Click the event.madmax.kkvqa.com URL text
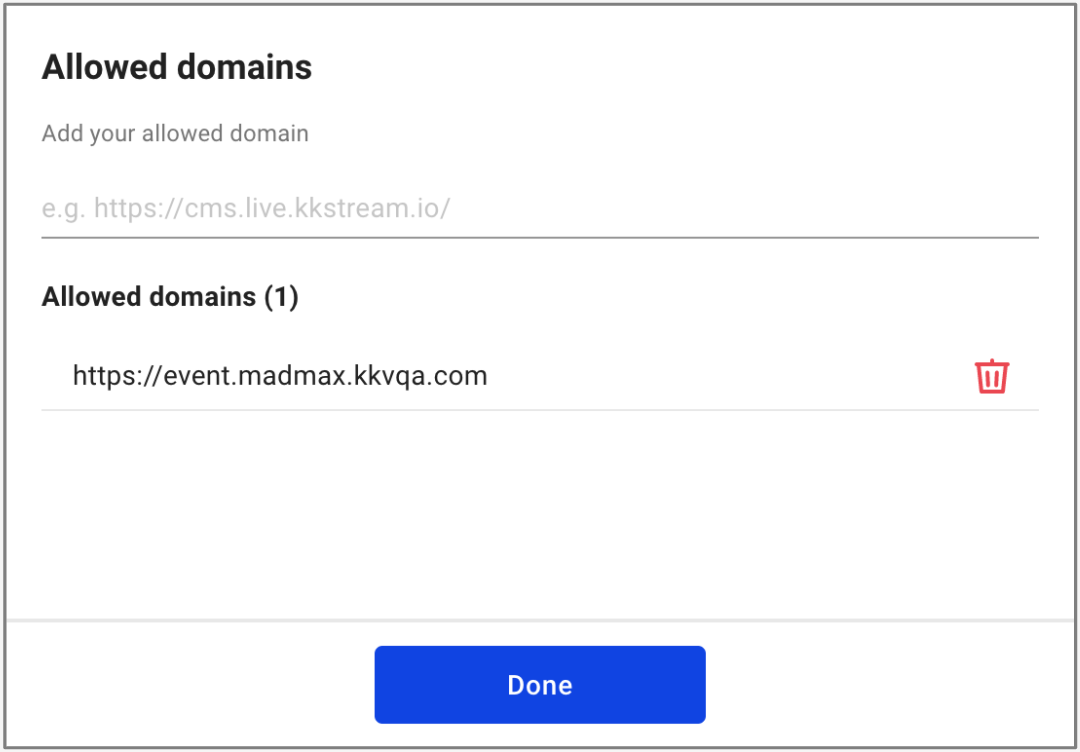Viewport: 1080px width, 752px height. coord(280,376)
